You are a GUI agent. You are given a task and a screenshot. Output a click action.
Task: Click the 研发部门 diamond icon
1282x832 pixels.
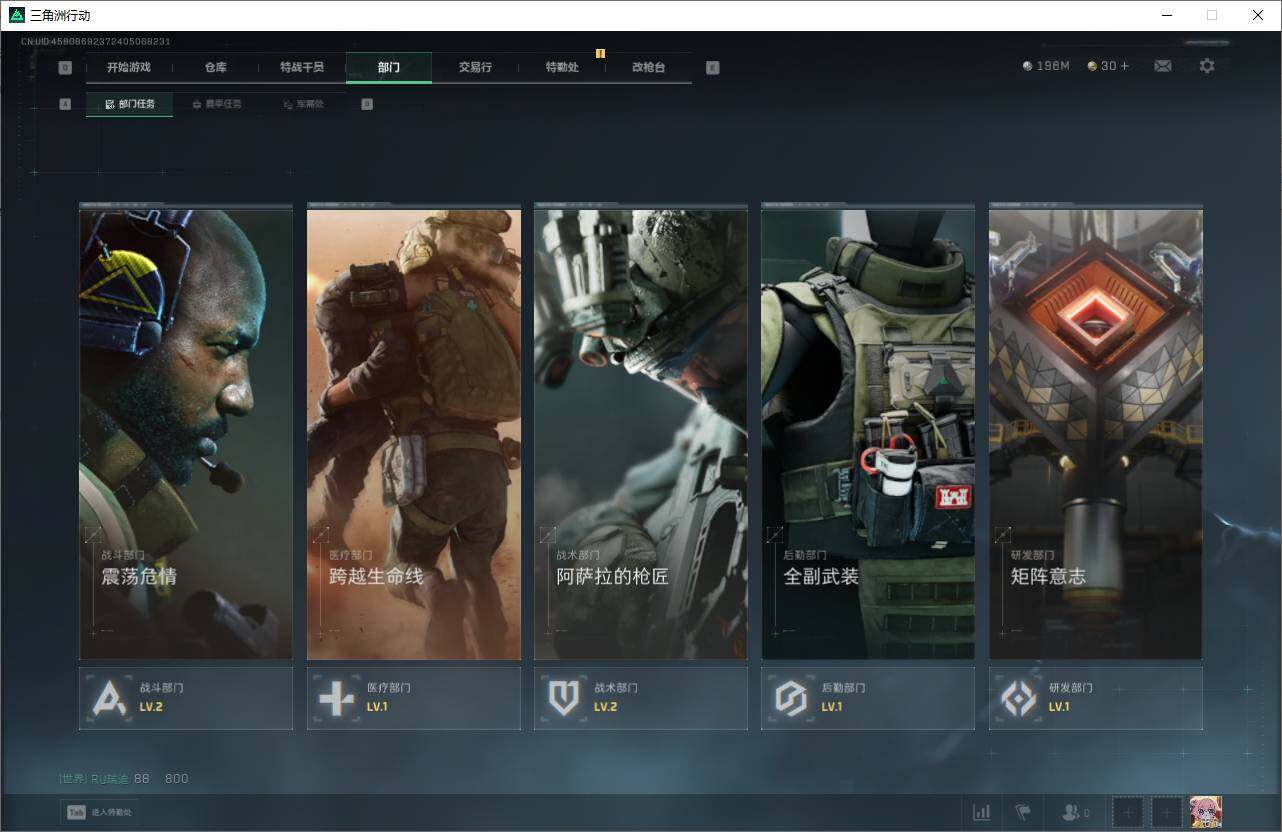tap(1019, 698)
